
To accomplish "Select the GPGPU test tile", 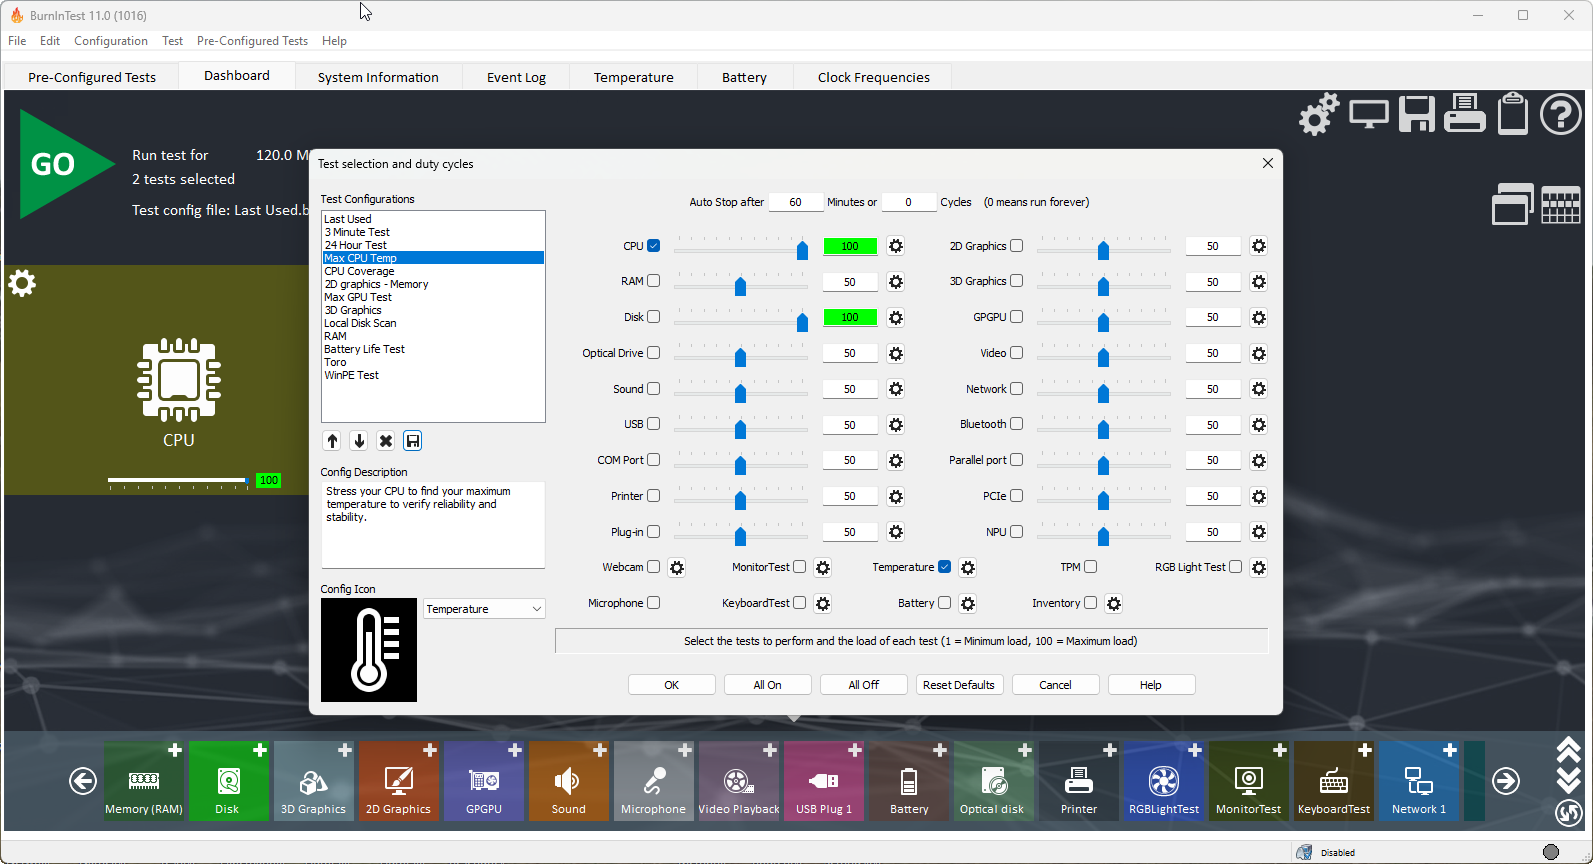I will click(484, 781).
